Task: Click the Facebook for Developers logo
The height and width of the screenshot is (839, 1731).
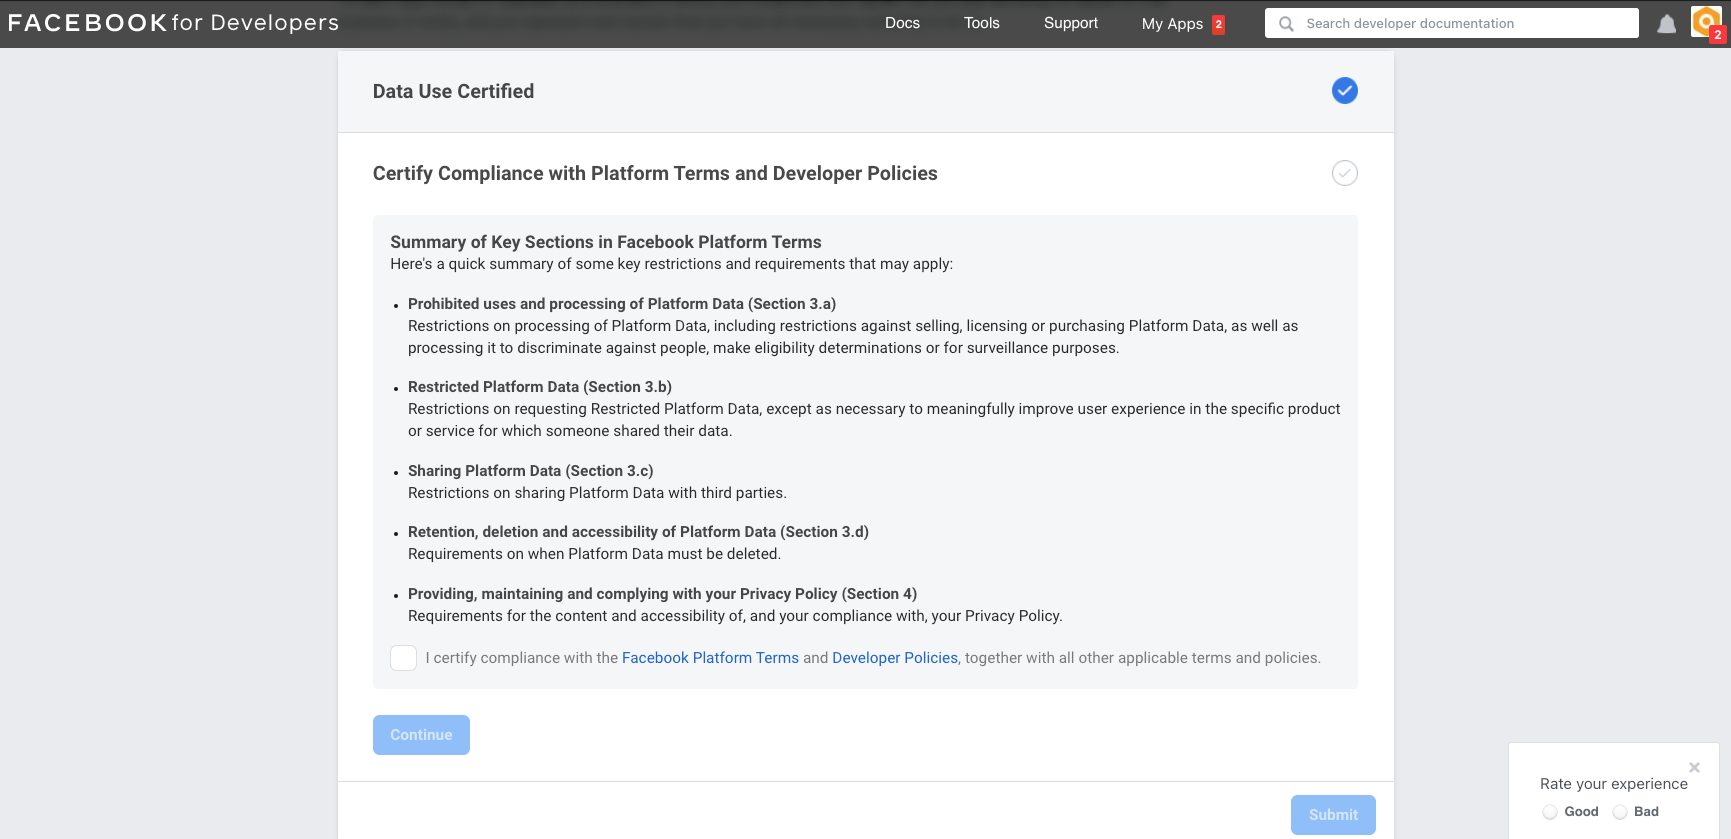Action: pyautogui.click(x=173, y=23)
